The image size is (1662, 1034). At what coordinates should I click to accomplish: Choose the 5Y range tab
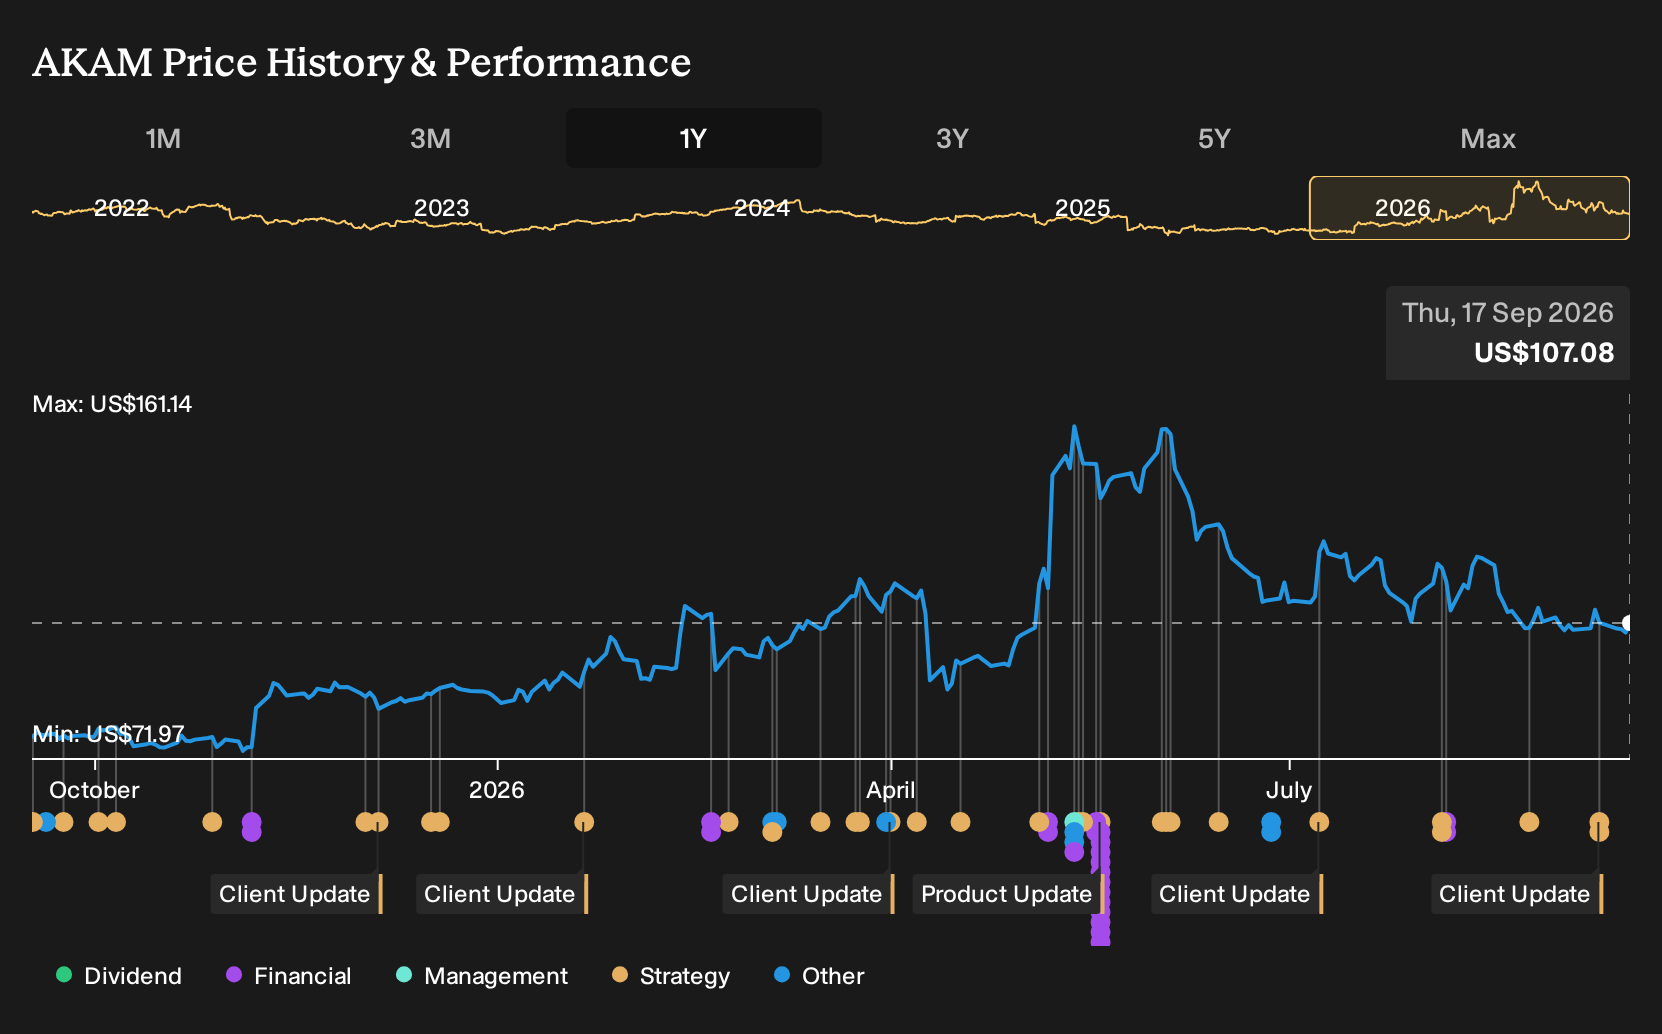(x=1214, y=138)
